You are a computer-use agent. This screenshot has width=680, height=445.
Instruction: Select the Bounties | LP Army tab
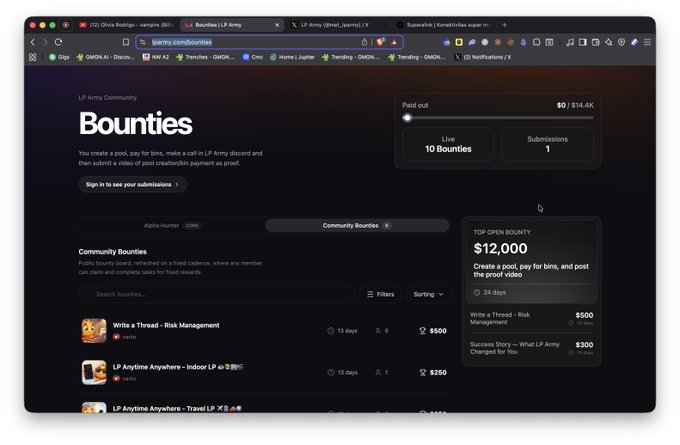[x=232, y=25]
